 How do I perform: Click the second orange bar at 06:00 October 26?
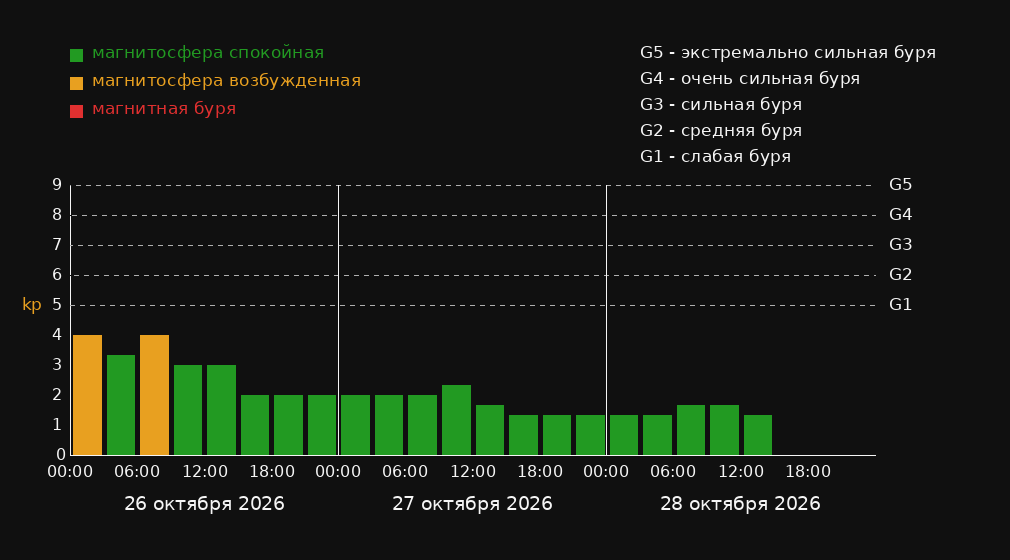[x=155, y=395]
